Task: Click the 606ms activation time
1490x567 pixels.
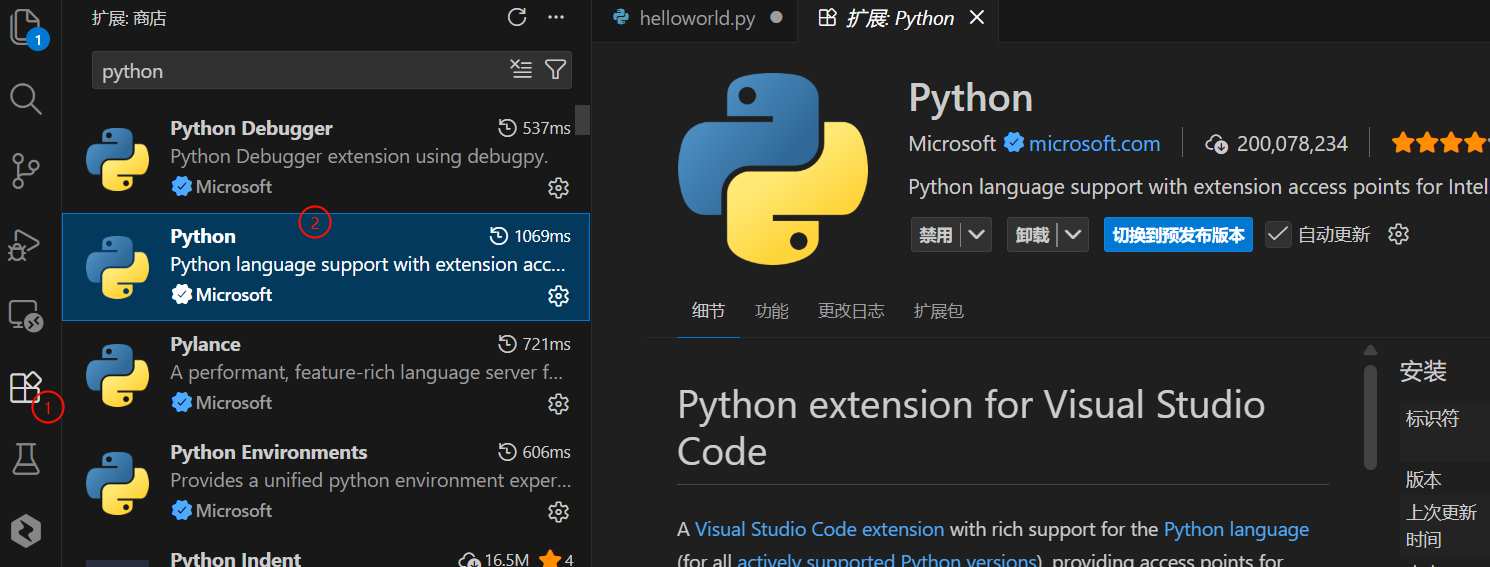Action: click(x=546, y=452)
